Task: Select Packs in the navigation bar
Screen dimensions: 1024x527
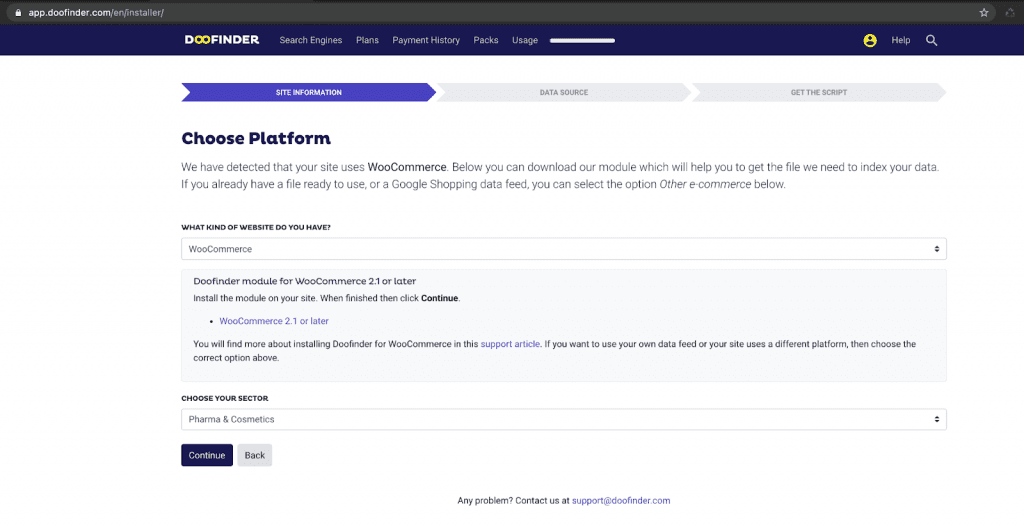Action: coord(486,41)
